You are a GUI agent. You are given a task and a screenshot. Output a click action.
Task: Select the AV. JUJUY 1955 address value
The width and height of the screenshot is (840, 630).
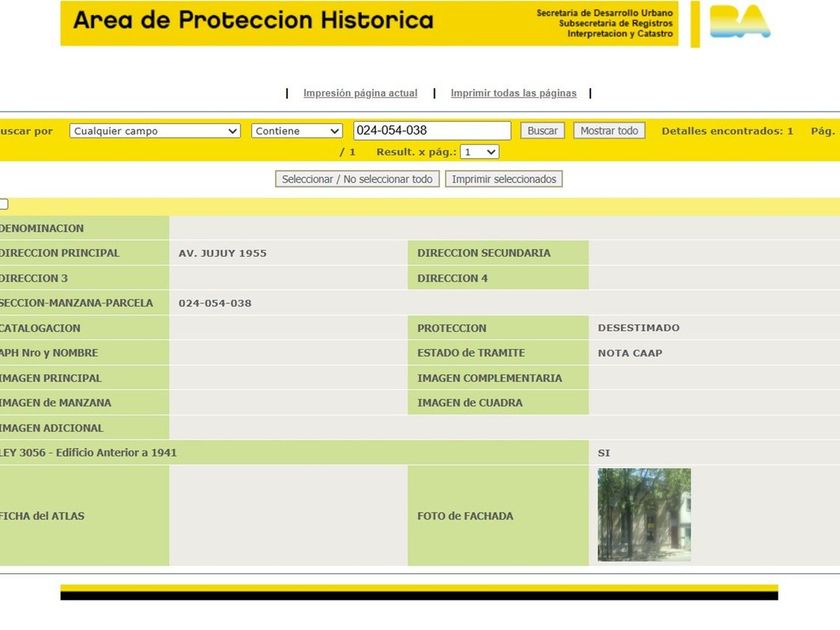click(222, 253)
